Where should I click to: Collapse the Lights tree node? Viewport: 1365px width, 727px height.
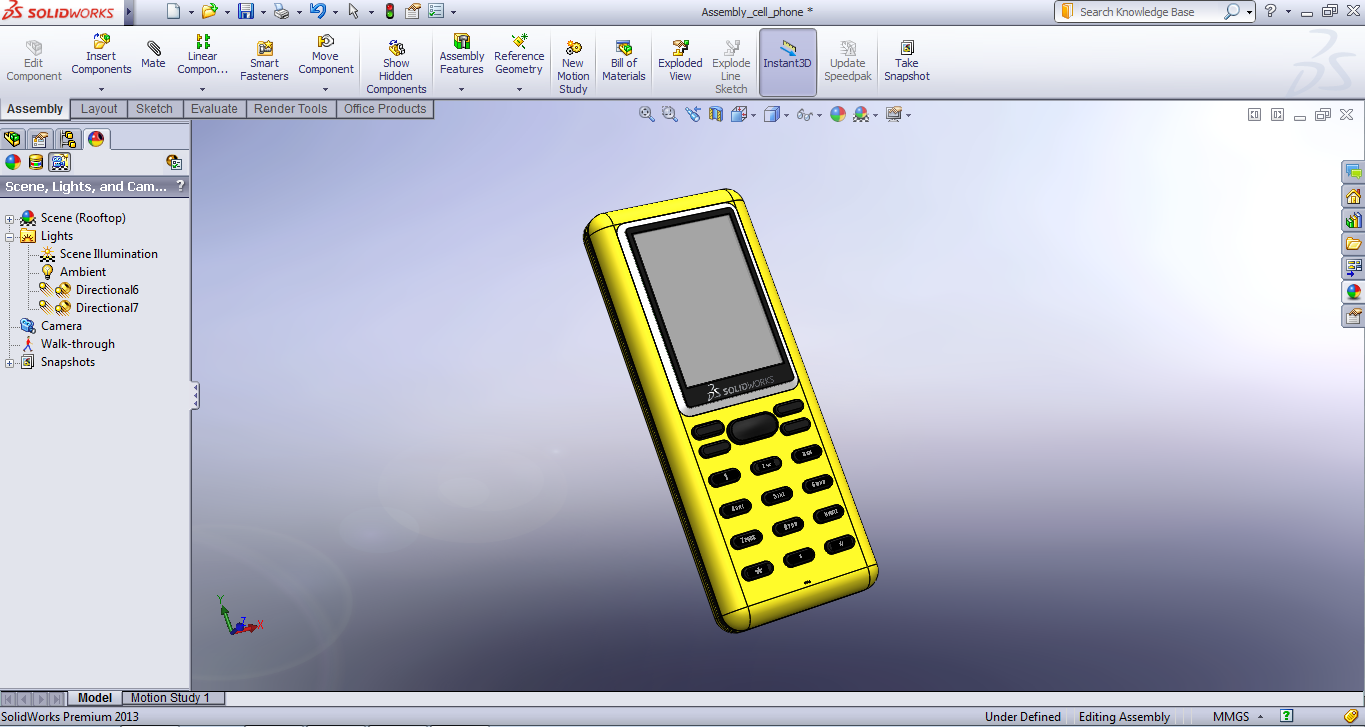click(x=10, y=235)
